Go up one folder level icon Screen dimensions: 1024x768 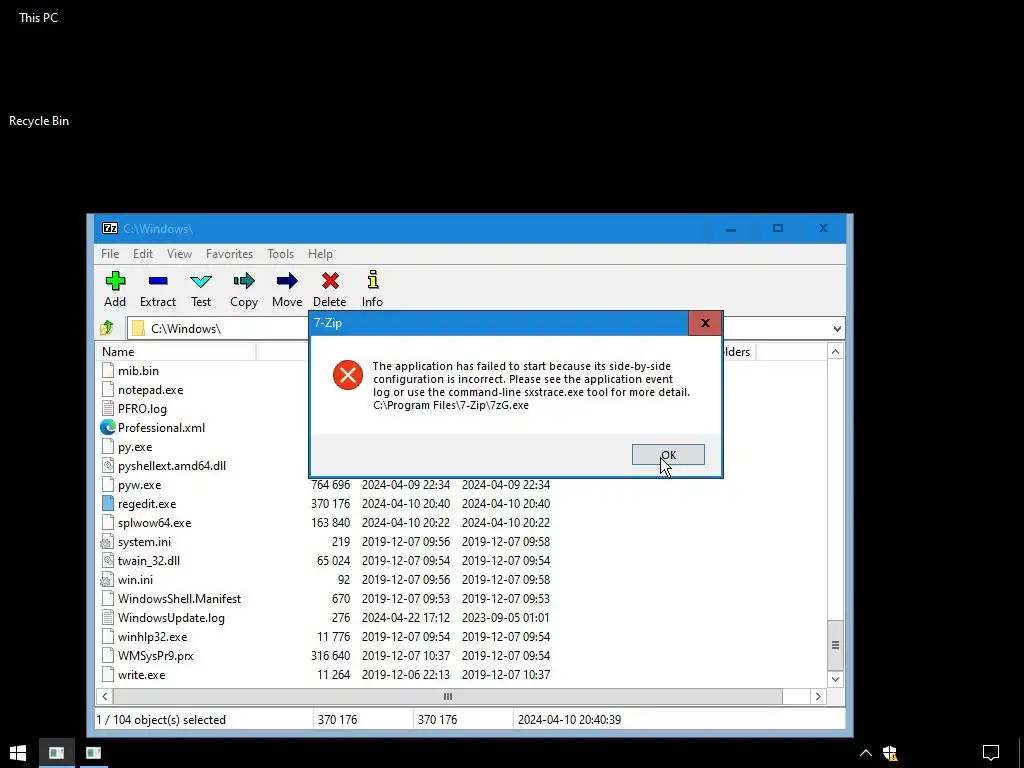(107, 328)
